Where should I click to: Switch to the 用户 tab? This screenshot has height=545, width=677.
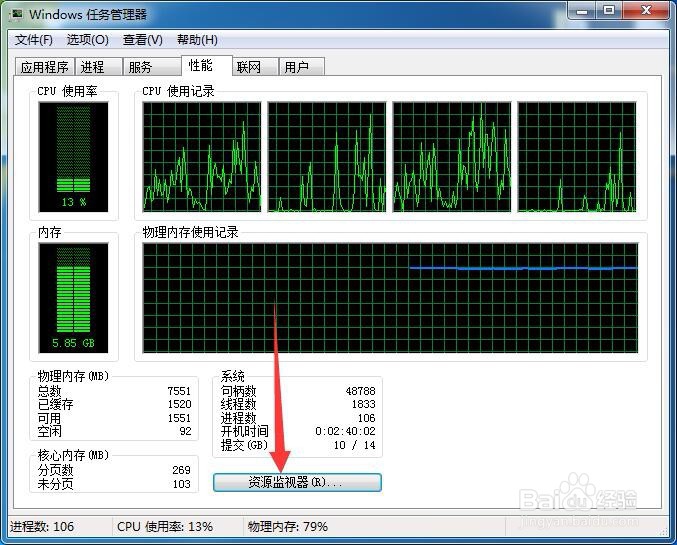coord(301,67)
